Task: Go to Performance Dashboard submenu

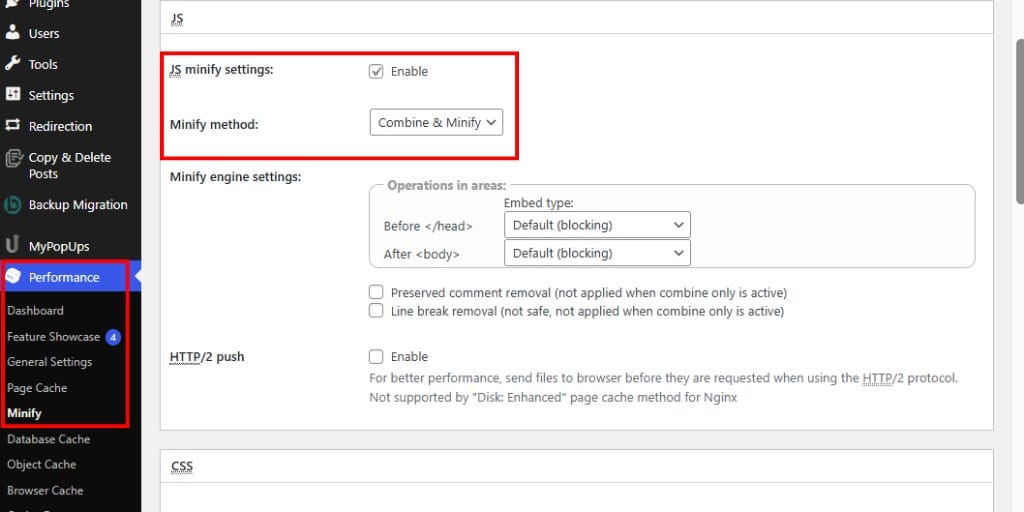Action: coord(35,311)
